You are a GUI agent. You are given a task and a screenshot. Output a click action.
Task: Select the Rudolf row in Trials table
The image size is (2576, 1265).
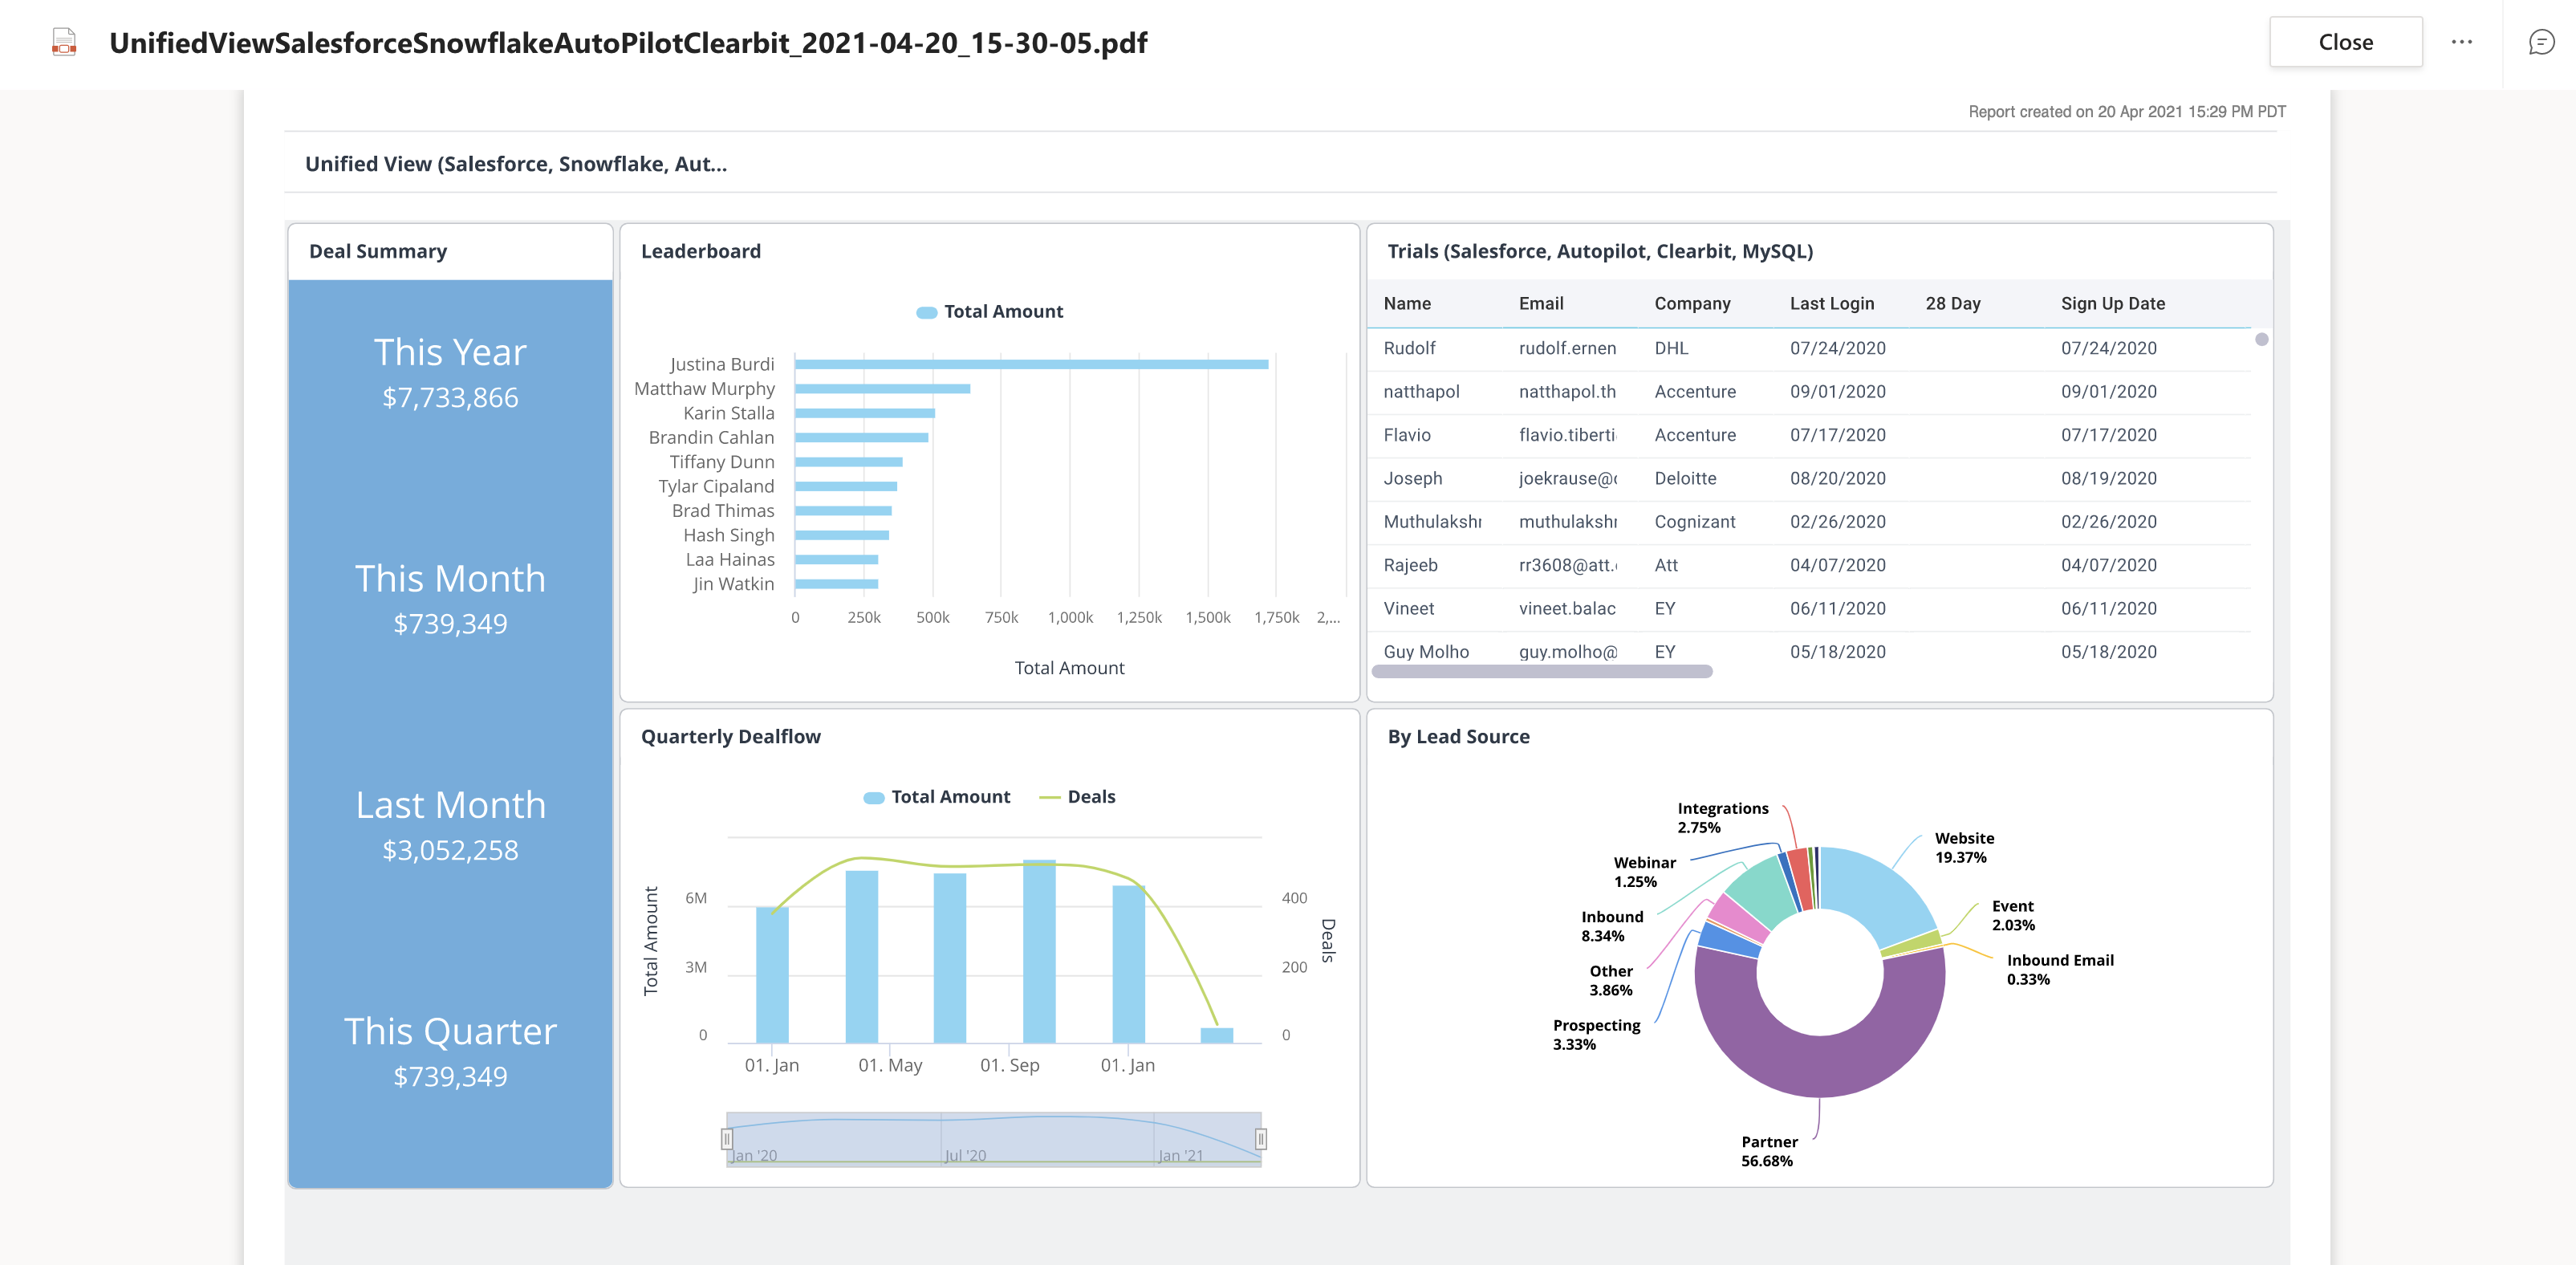pos(1409,348)
